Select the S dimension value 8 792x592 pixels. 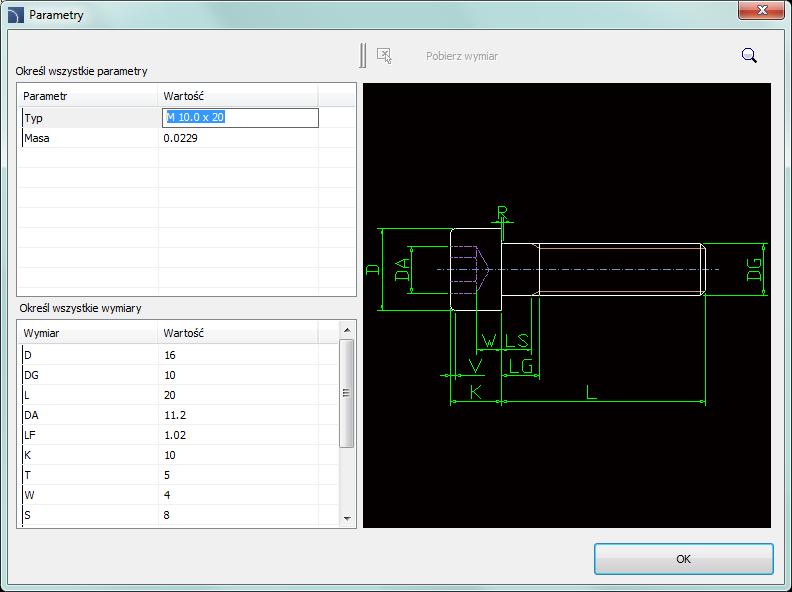point(167,515)
